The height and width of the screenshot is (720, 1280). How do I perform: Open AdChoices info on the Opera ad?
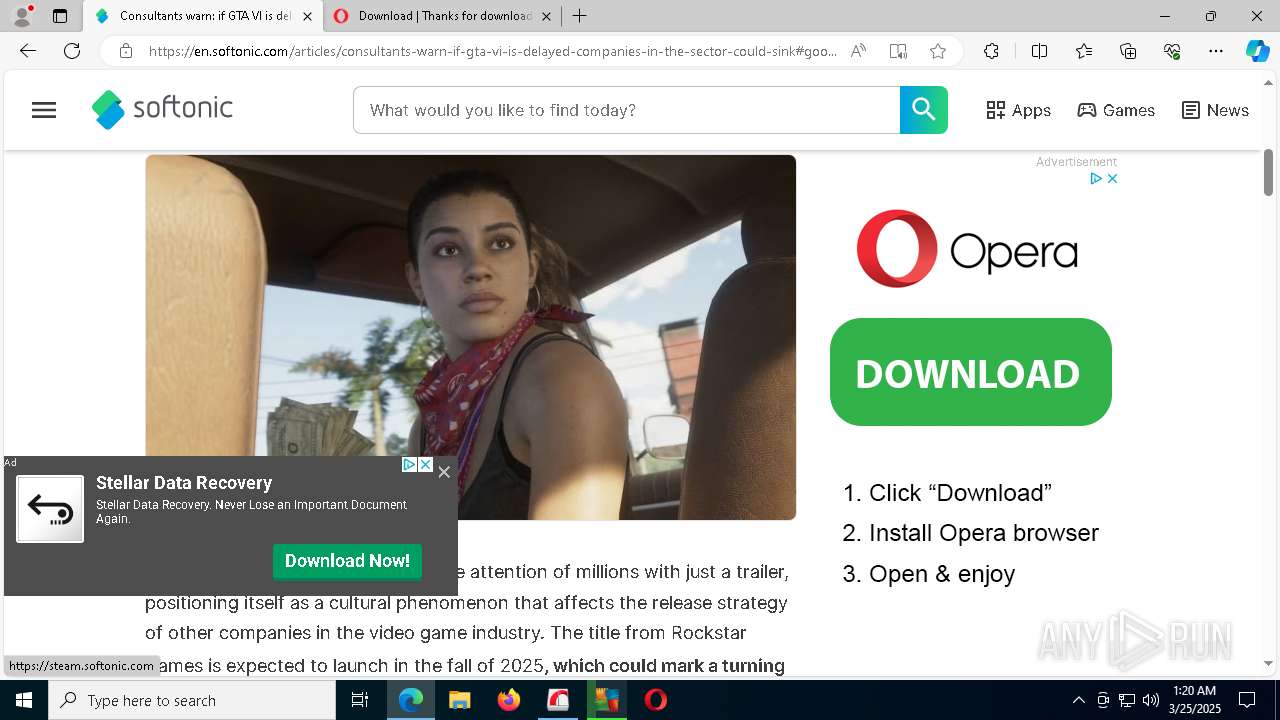(1096, 178)
